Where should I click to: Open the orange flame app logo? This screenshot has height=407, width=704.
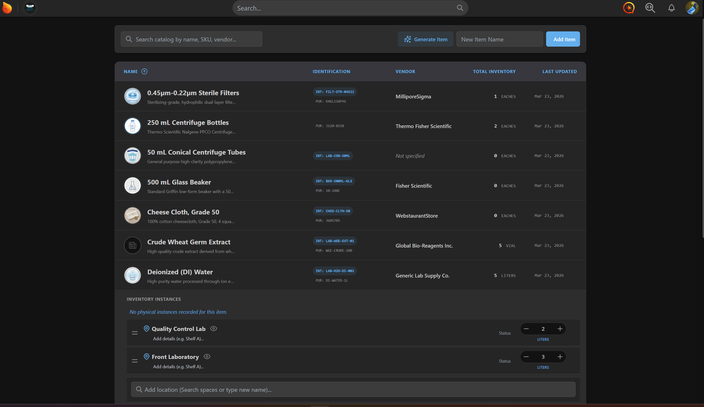[x=7, y=8]
